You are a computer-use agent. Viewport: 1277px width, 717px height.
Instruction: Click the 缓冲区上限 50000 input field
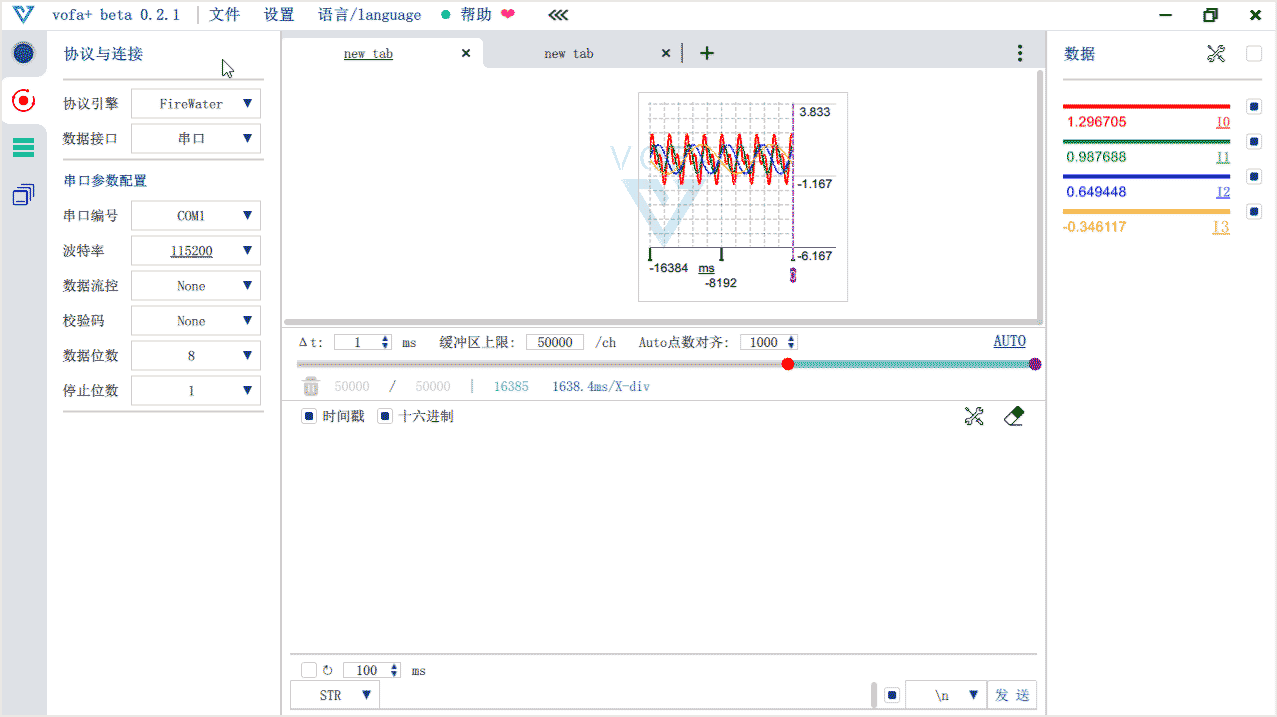[x=555, y=342]
